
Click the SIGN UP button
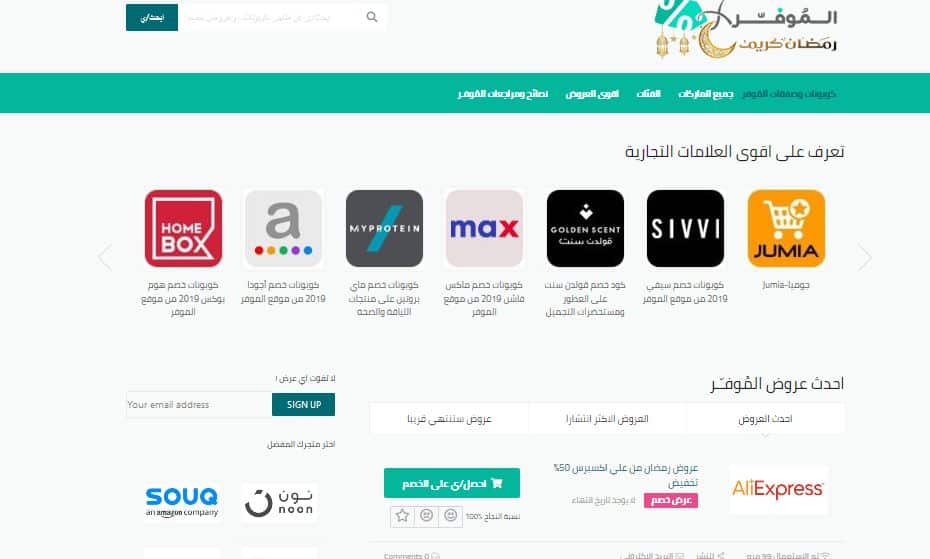click(x=304, y=405)
